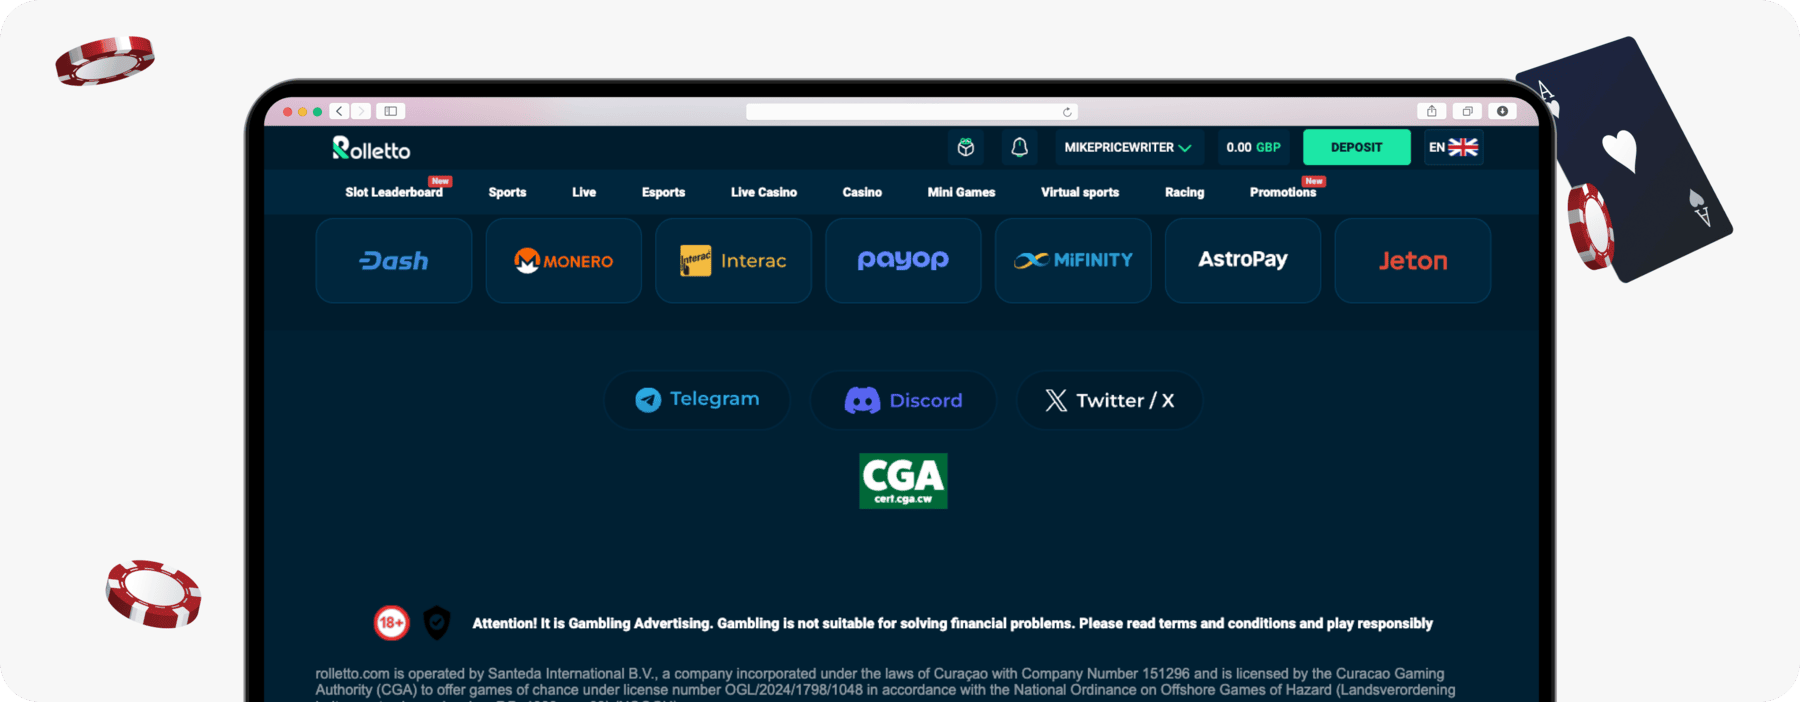The height and width of the screenshot is (702, 1800).
Task: Click the CGA certification badge
Action: pos(903,481)
